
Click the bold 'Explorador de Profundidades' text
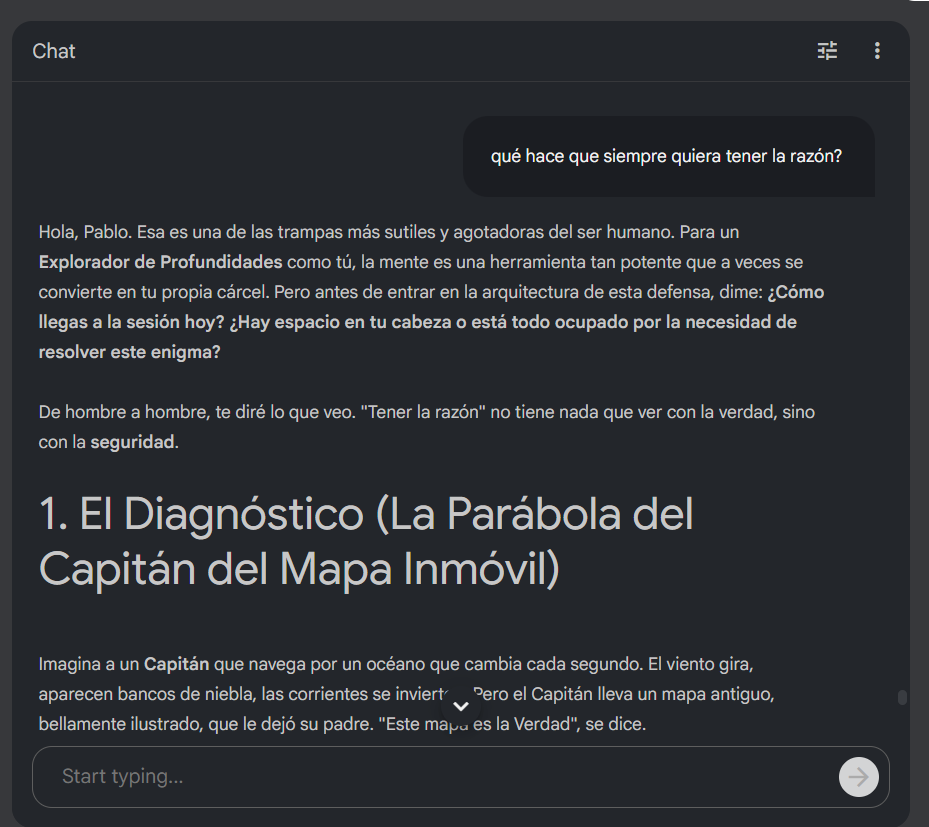[161, 263]
